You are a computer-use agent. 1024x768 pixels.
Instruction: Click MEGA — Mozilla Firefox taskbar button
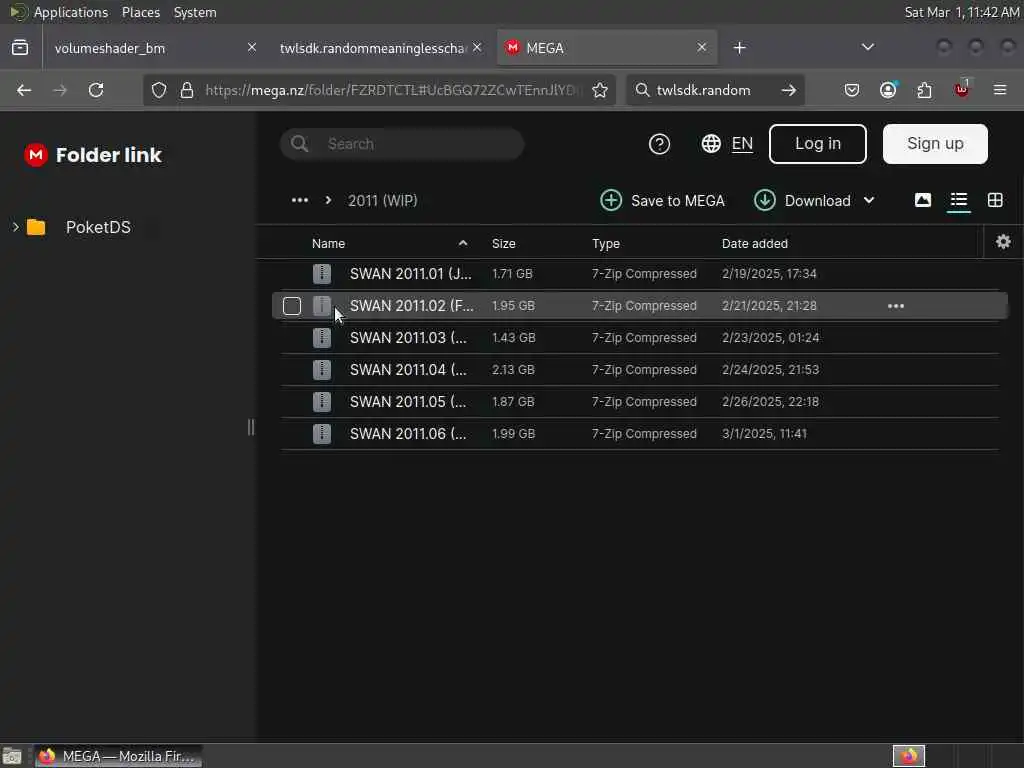[x=118, y=756]
